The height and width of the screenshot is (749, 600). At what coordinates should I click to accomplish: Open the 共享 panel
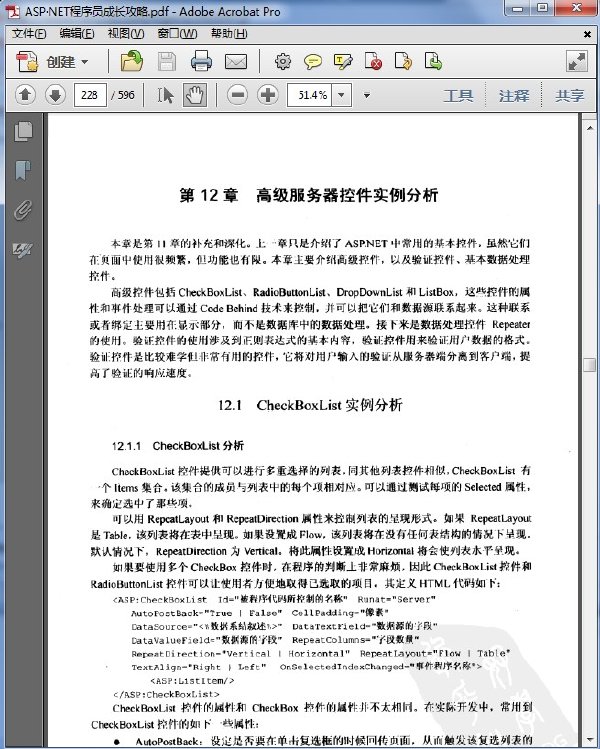pyautogui.click(x=569, y=96)
